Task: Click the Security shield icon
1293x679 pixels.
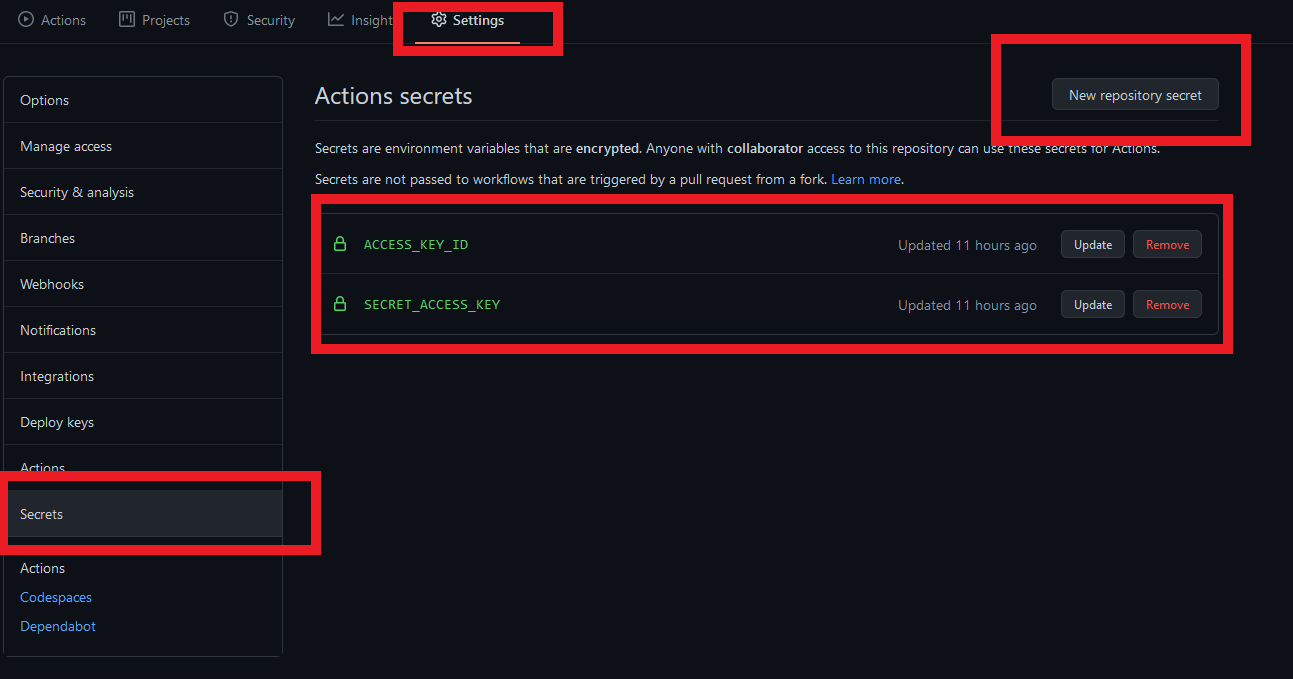Action: click(231, 20)
